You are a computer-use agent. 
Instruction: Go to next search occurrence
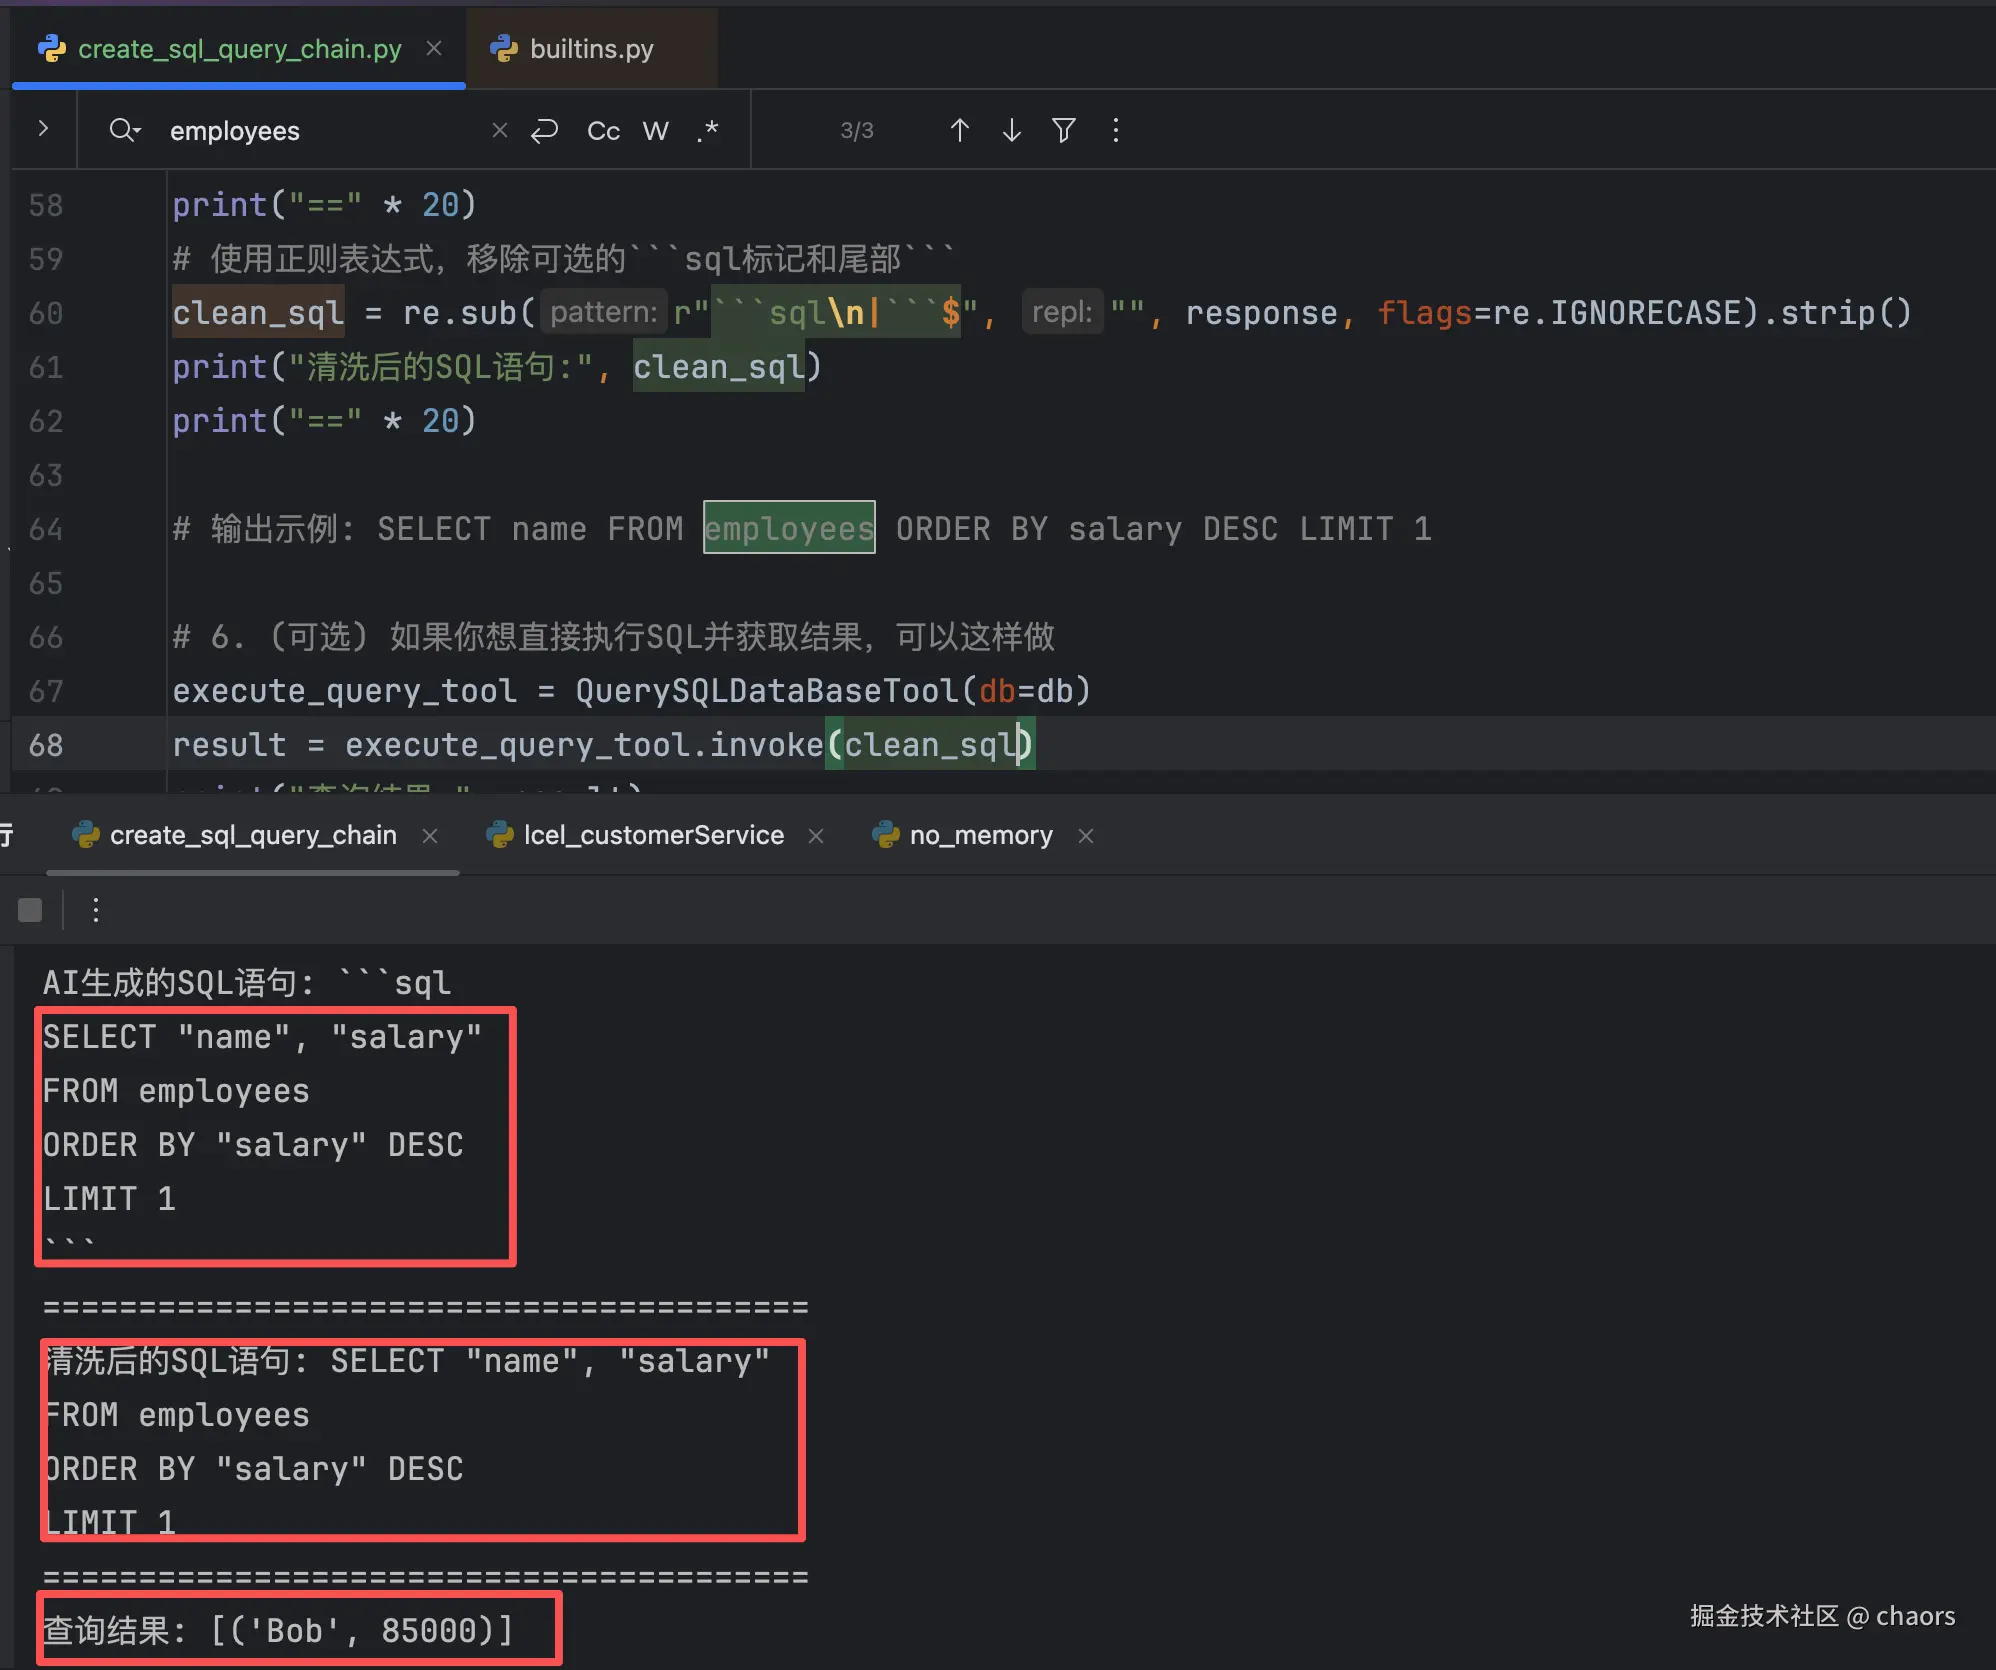[x=1011, y=130]
